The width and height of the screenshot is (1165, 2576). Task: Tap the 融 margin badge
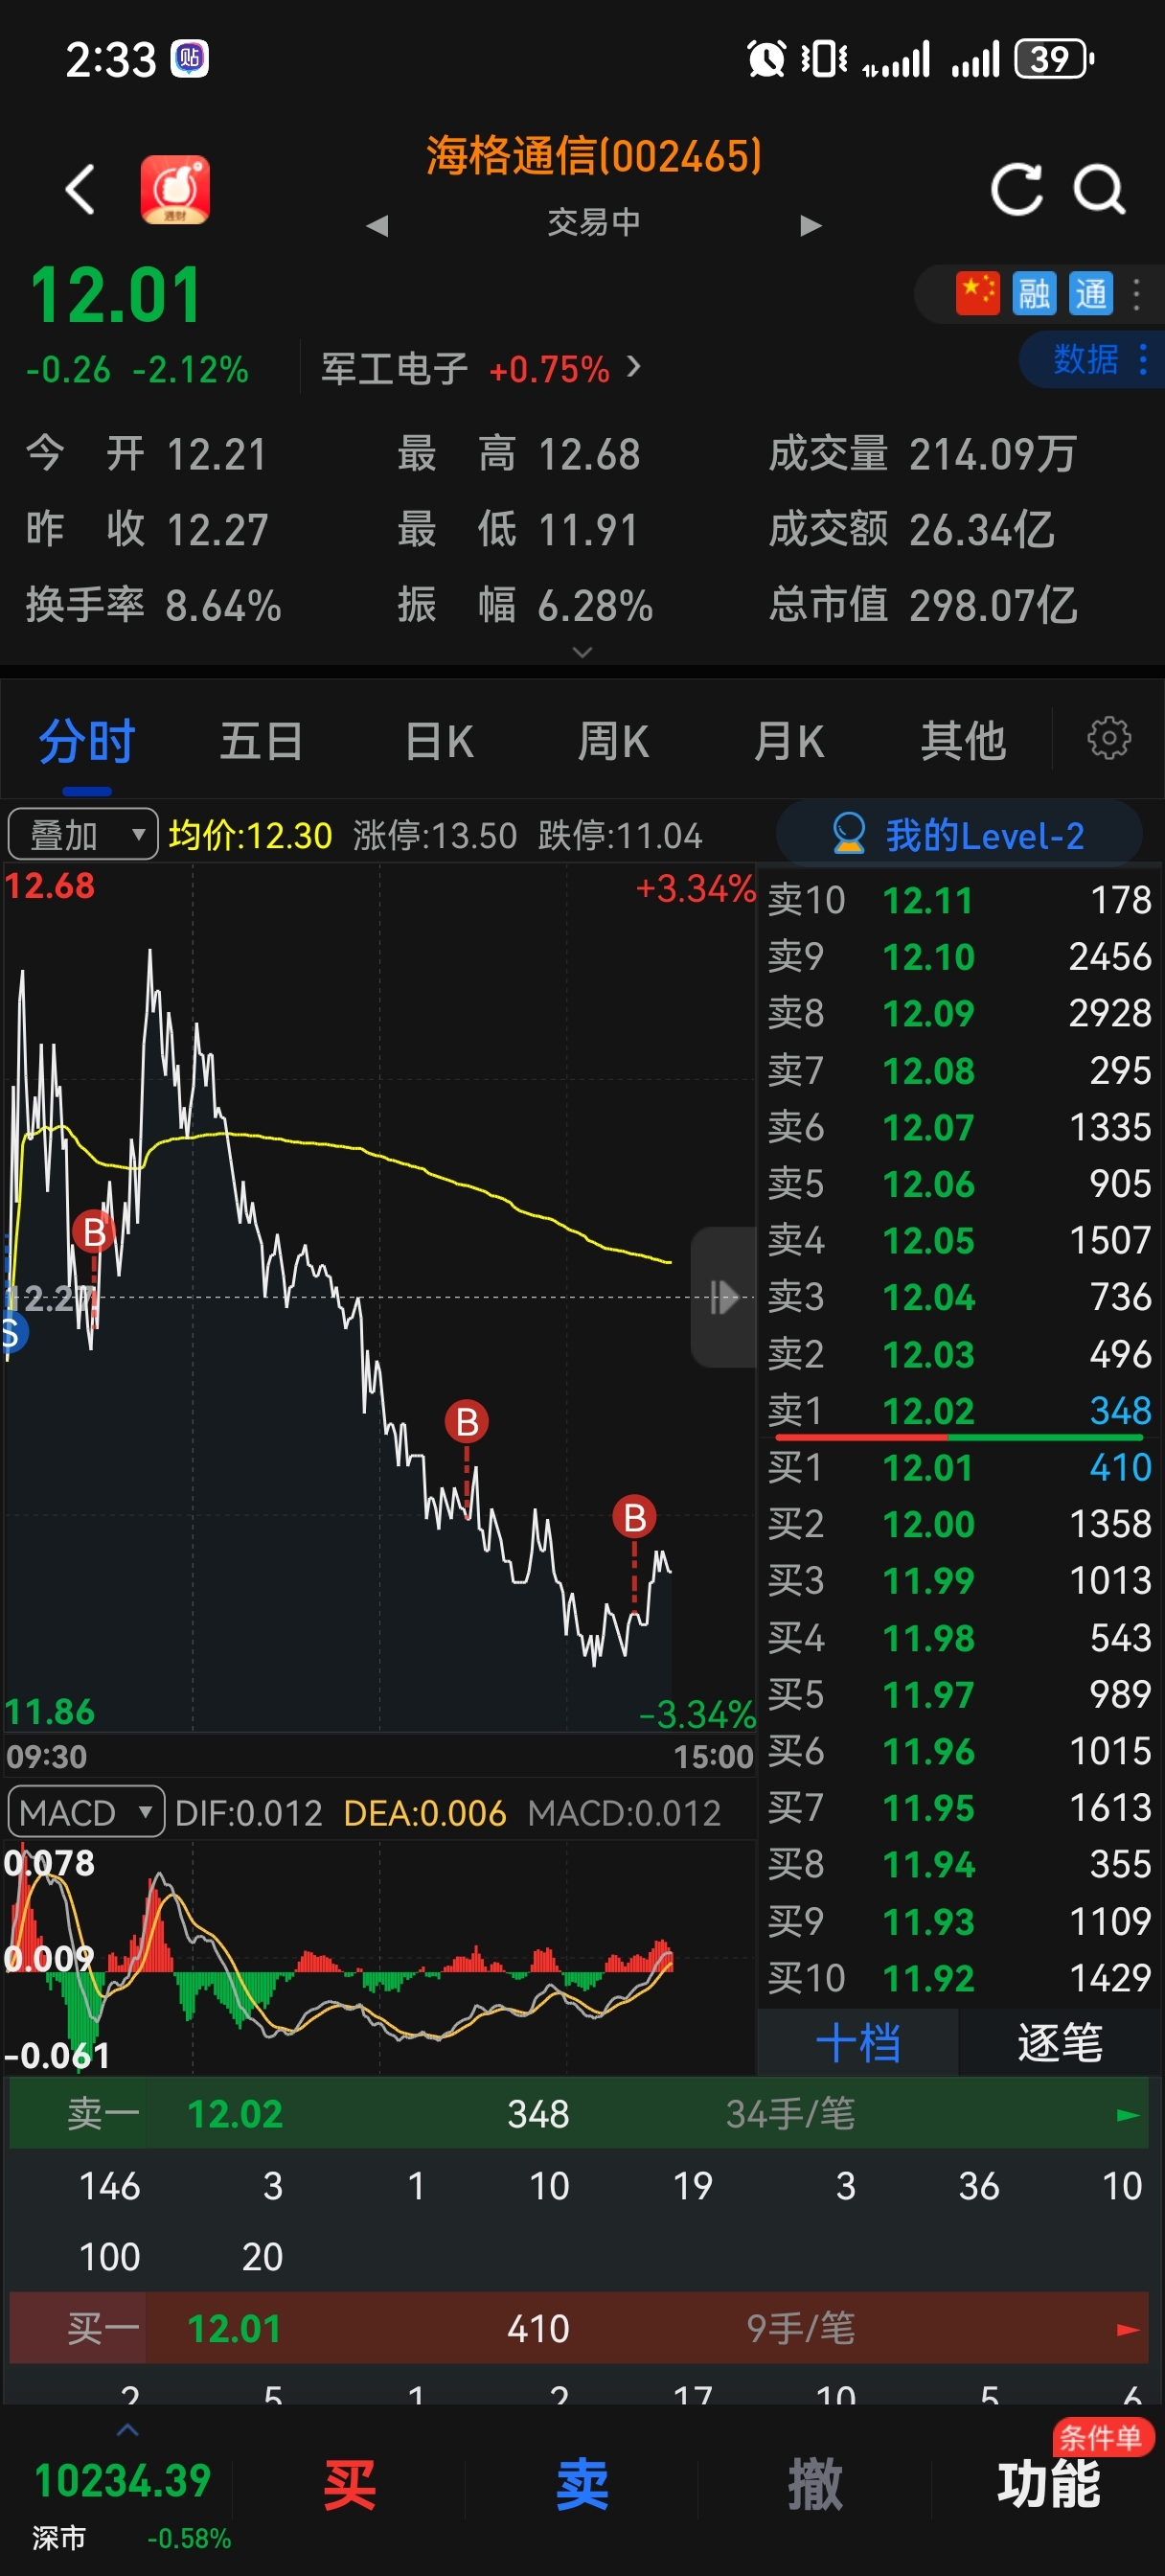(1034, 294)
